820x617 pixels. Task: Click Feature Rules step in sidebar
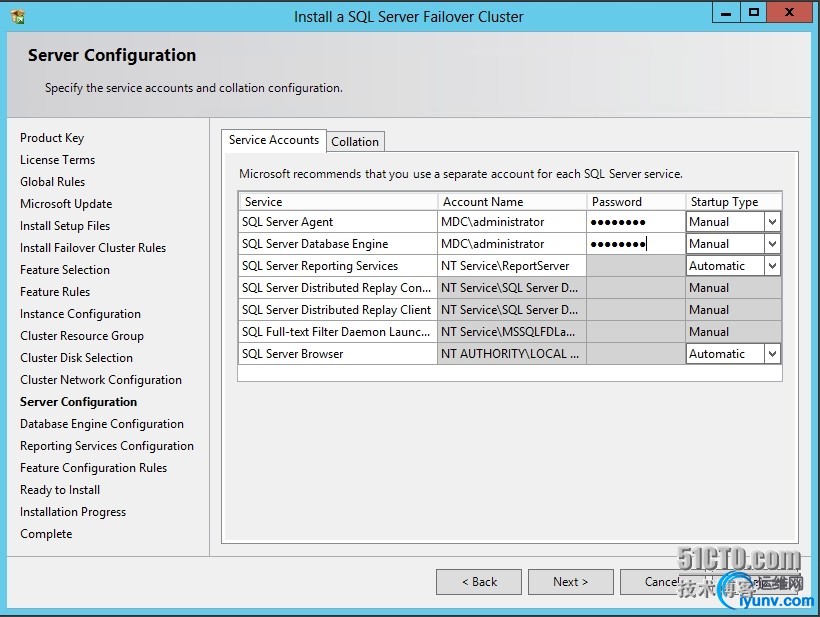(55, 292)
